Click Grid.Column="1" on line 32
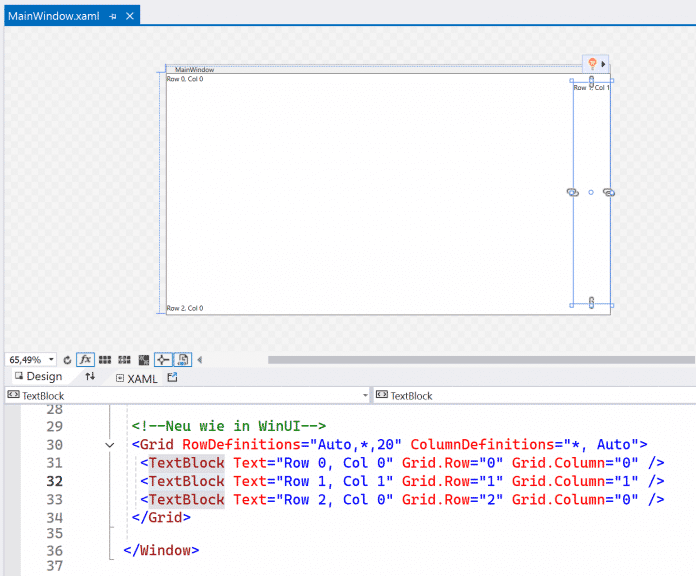 point(575,481)
